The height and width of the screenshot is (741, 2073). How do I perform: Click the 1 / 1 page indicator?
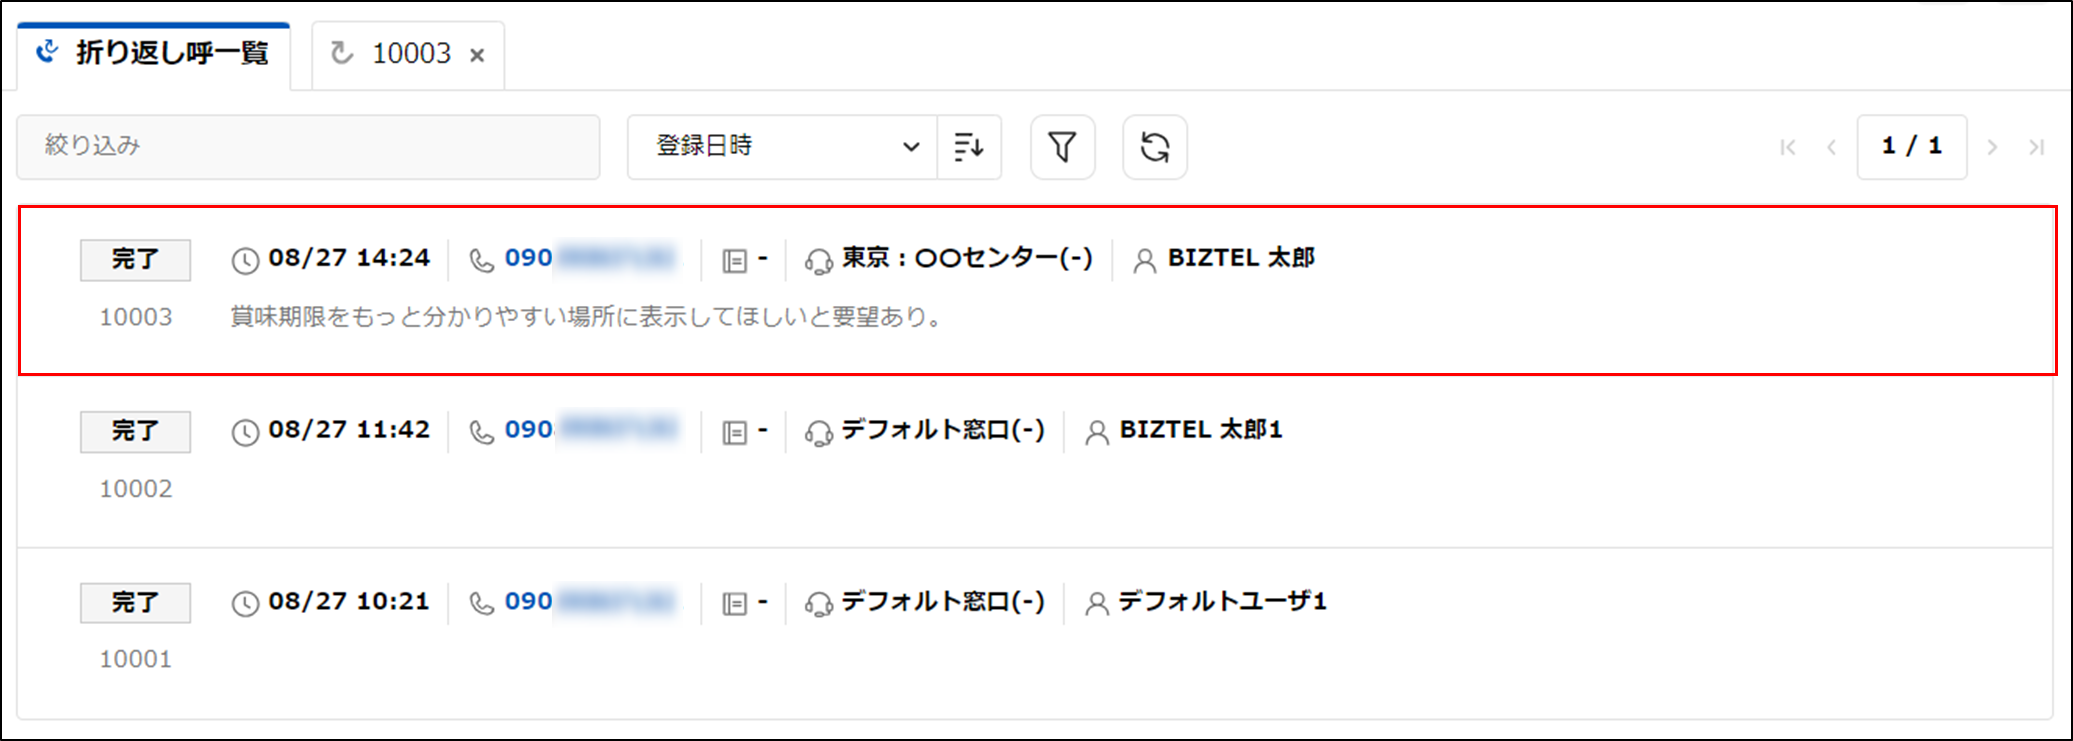pyautogui.click(x=1912, y=147)
